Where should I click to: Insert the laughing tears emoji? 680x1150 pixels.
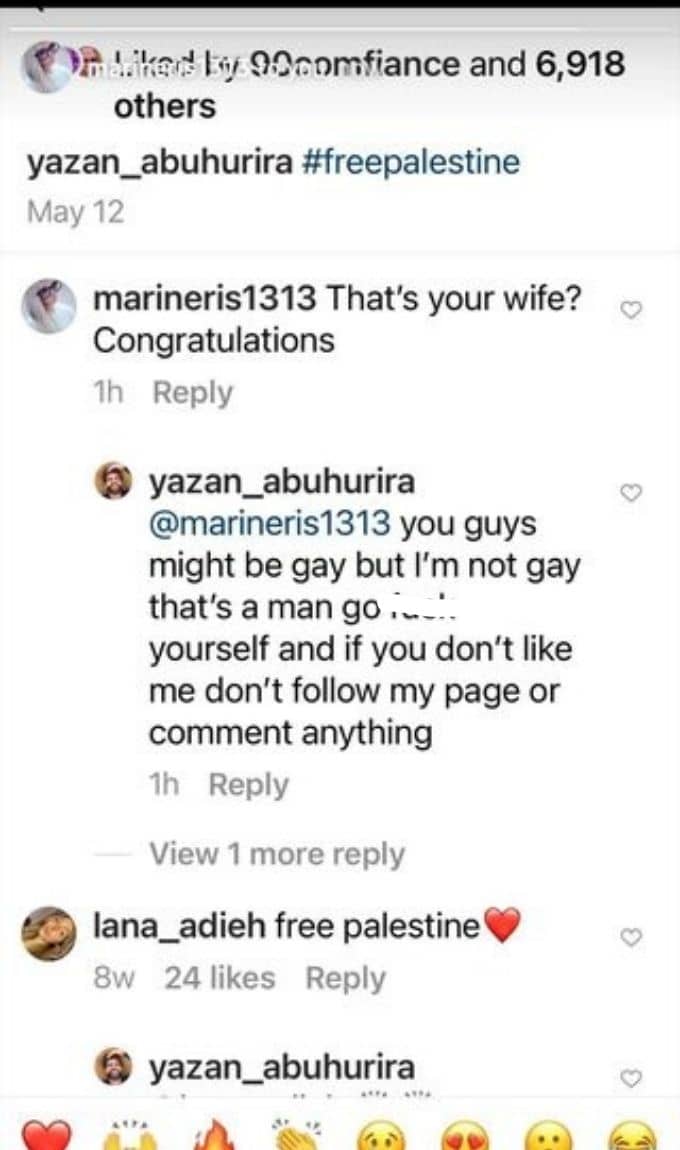tap(632, 1135)
